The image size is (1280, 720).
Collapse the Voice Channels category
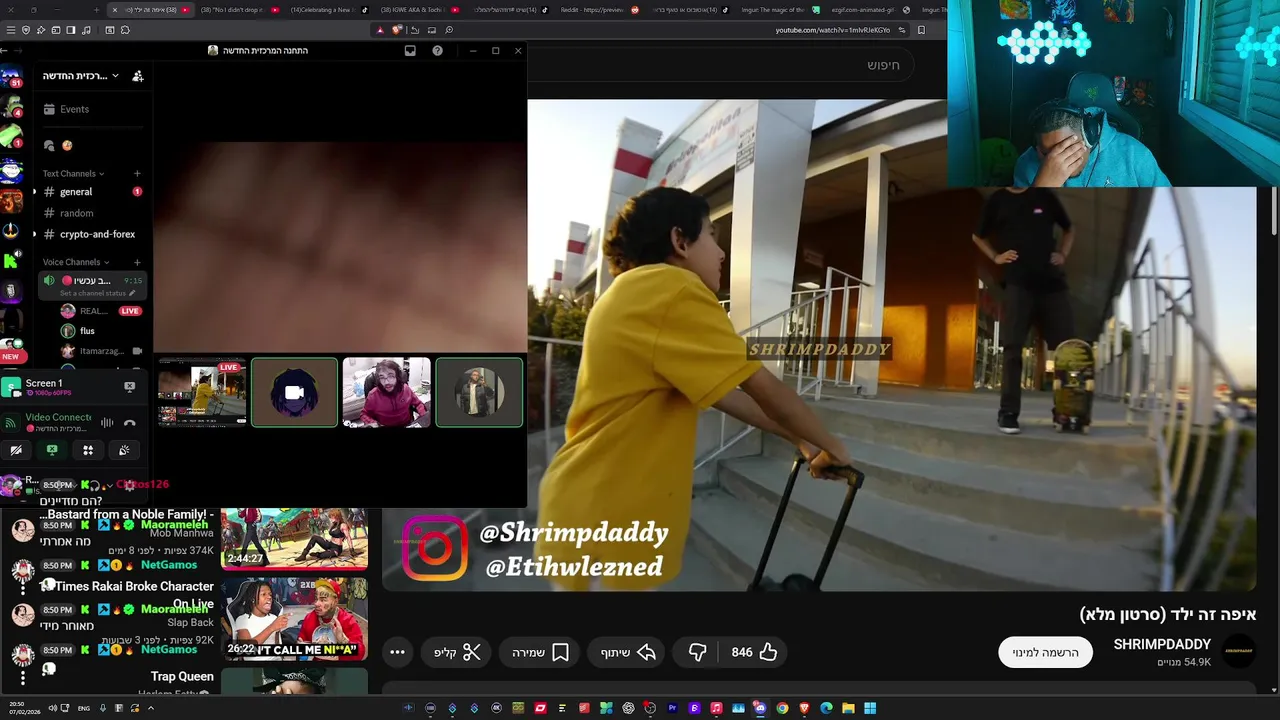pyautogui.click(x=76, y=262)
